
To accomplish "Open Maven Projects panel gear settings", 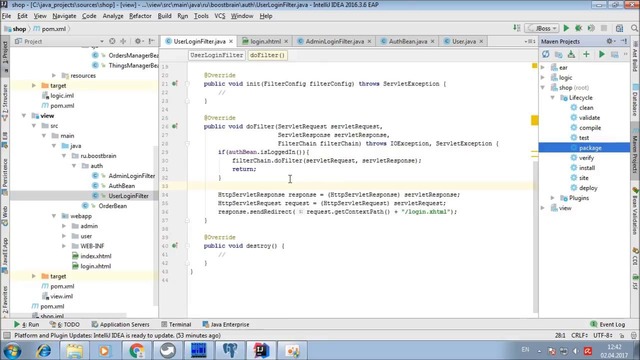I will coord(610,41).
